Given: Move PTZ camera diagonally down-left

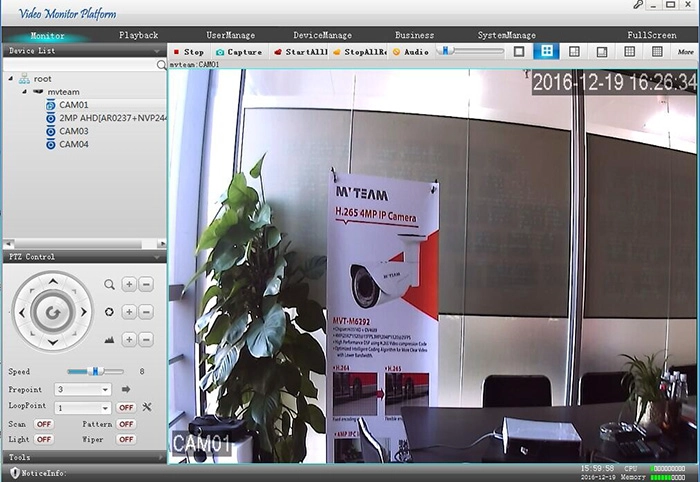Looking at the screenshot, I should tap(32, 333).
